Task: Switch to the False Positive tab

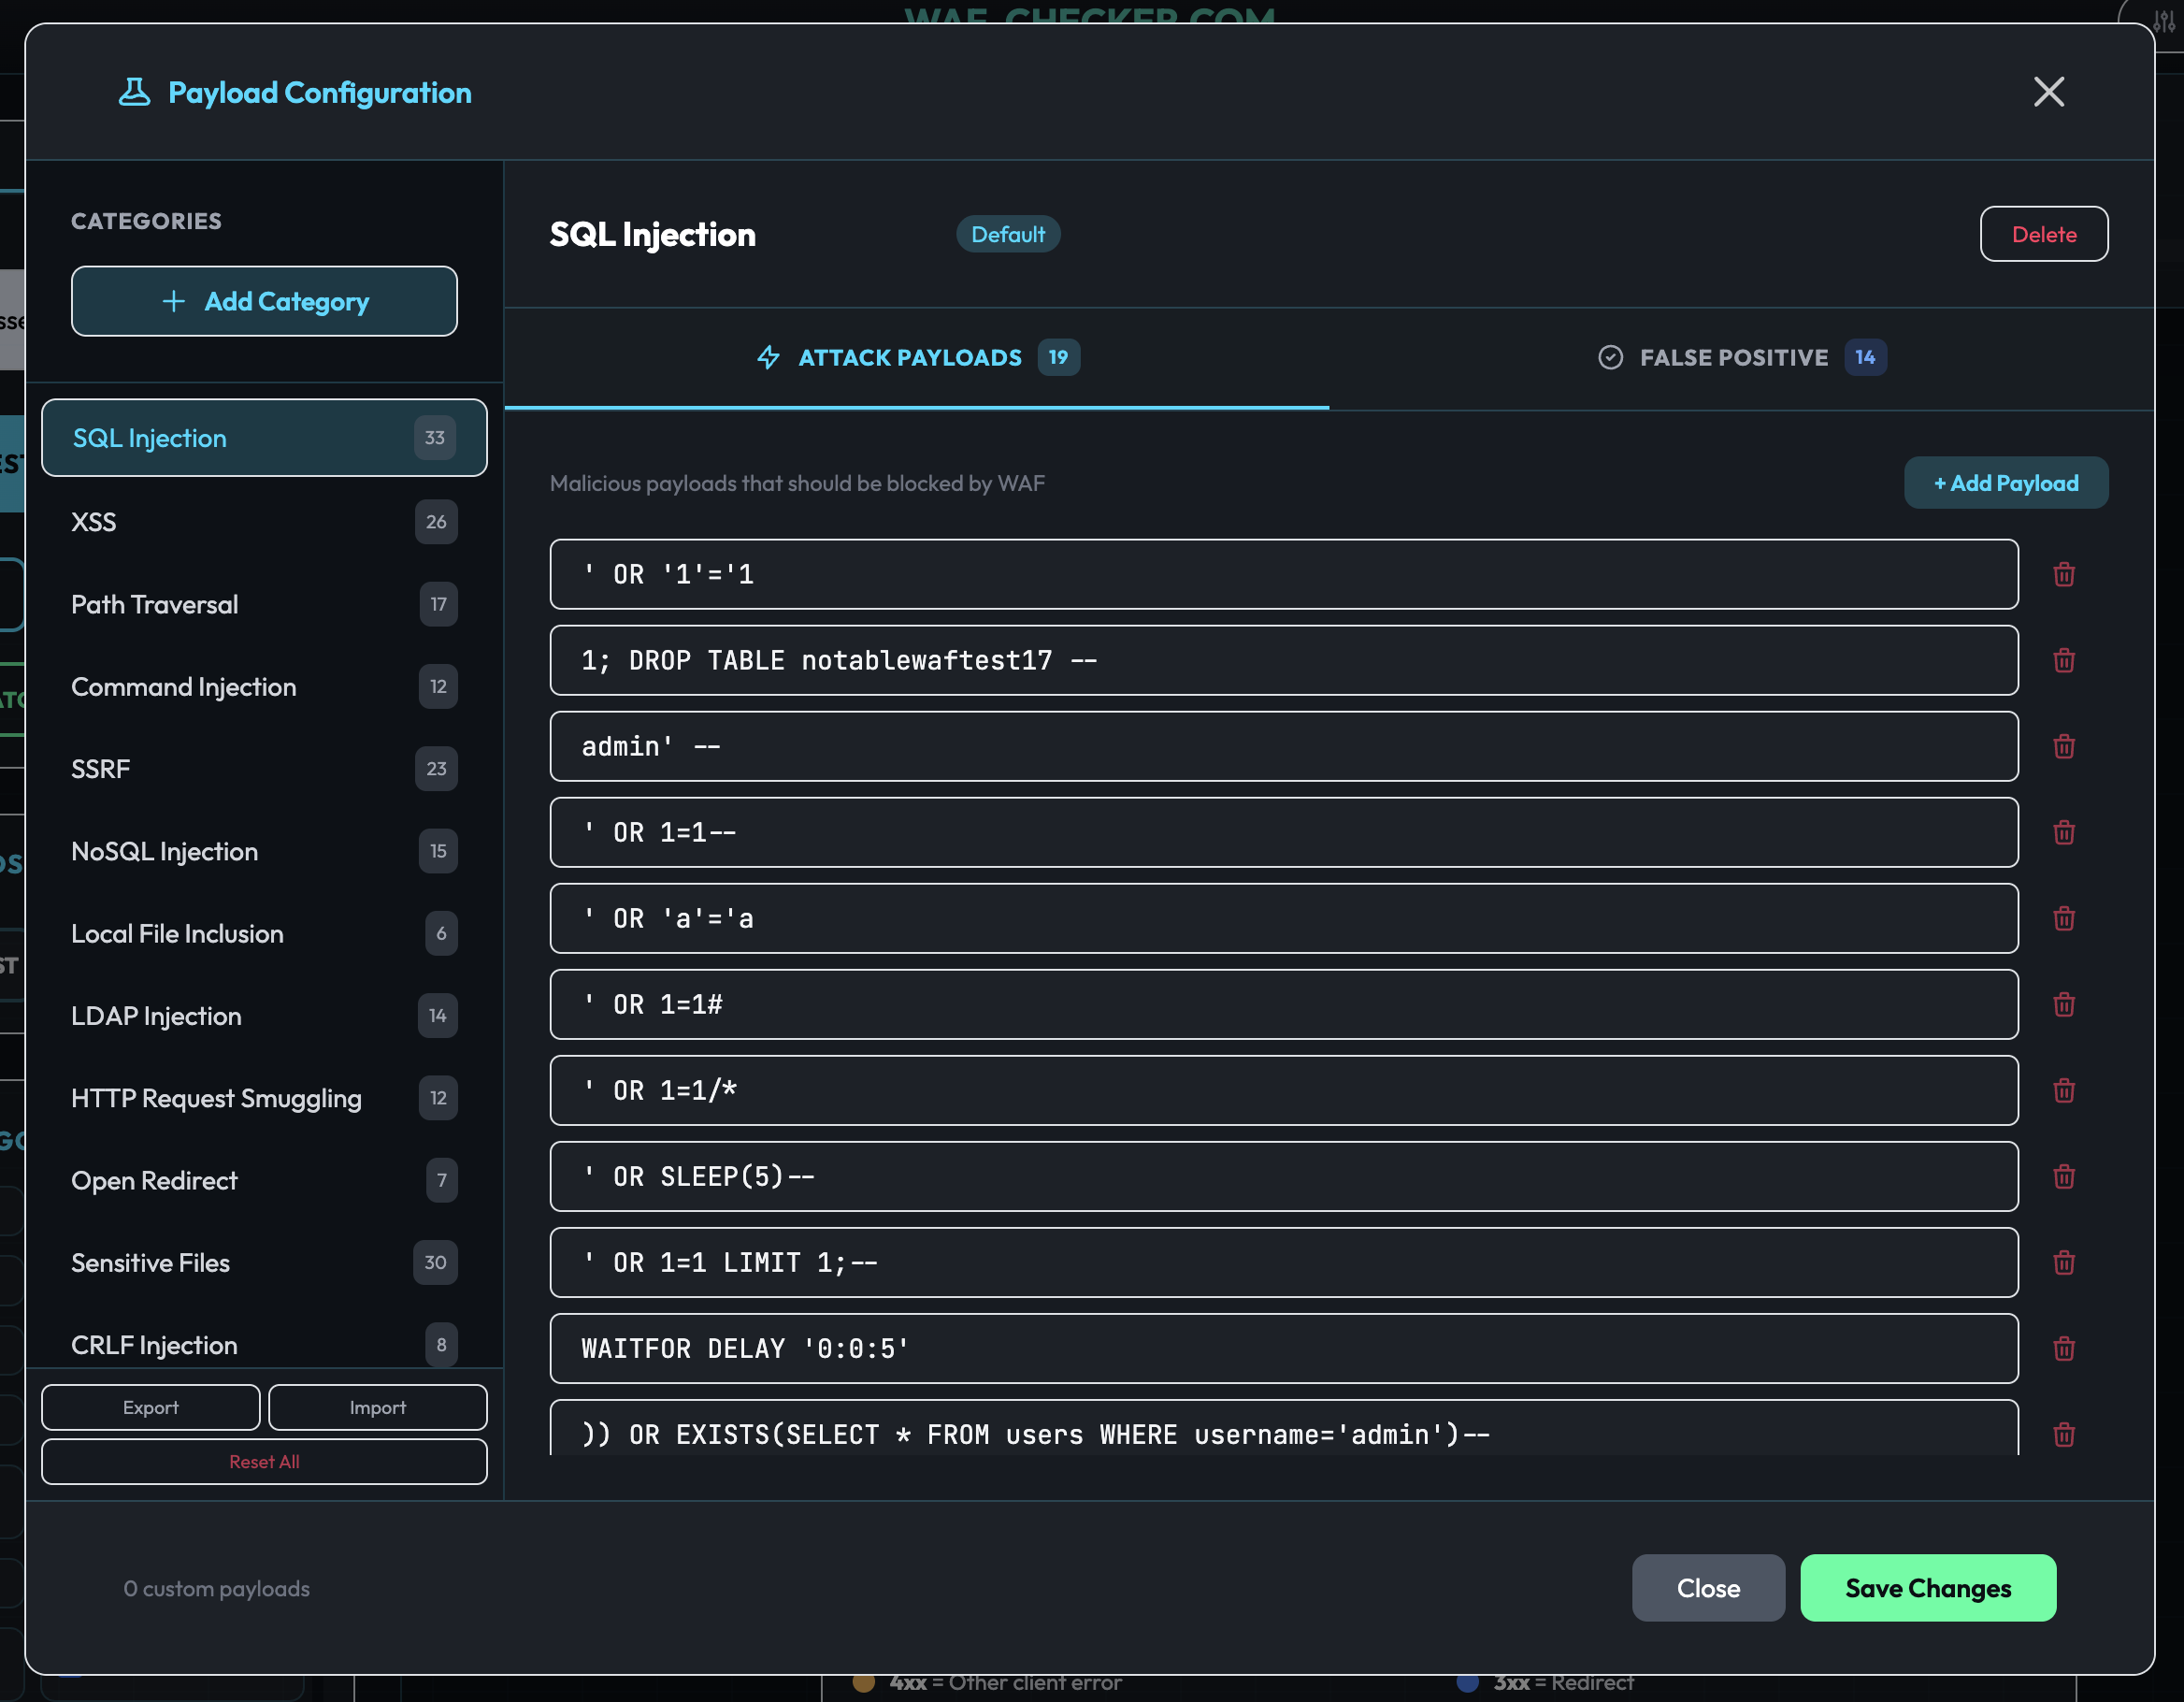Action: pyautogui.click(x=1741, y=358)
